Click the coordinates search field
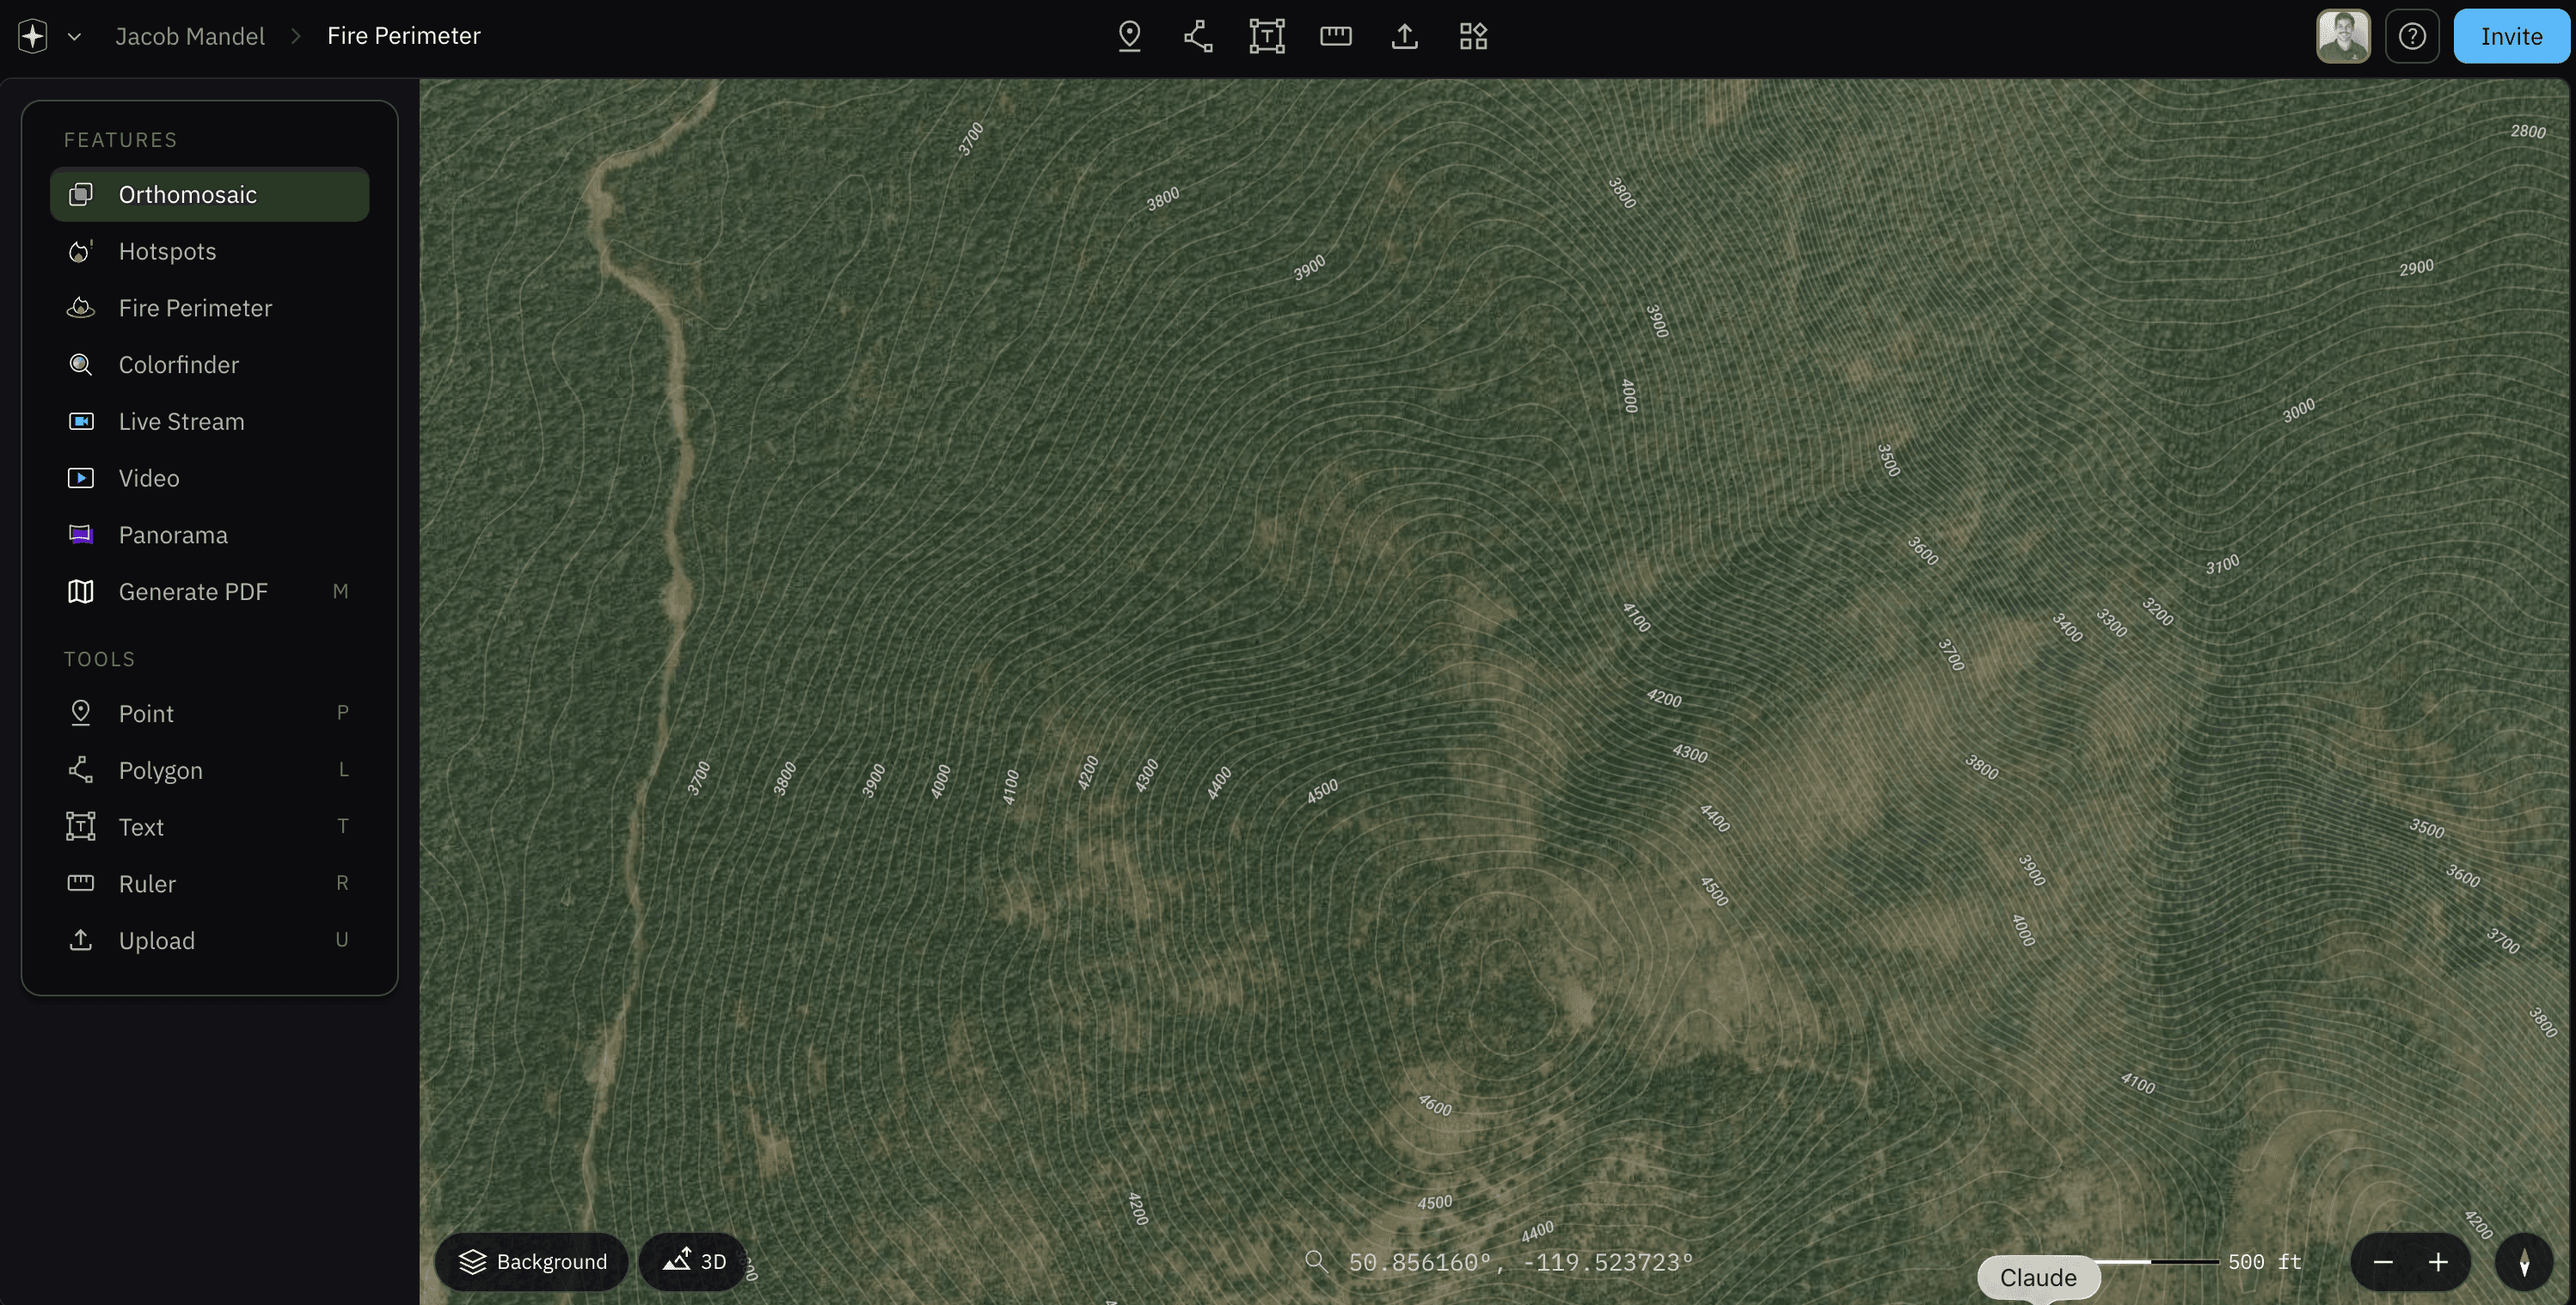Image resolution: width=2576 pixels, height=1305 pixels. click(x=1500, y=1262)
